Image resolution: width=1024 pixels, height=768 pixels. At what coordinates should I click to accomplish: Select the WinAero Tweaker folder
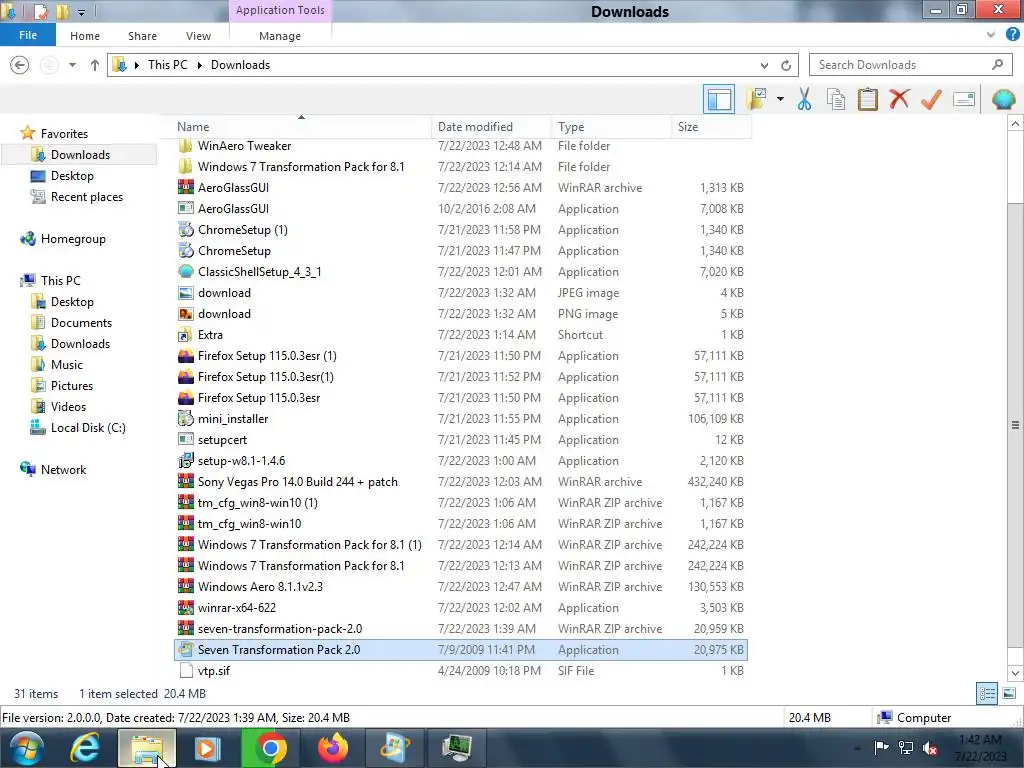click(244, 146)
